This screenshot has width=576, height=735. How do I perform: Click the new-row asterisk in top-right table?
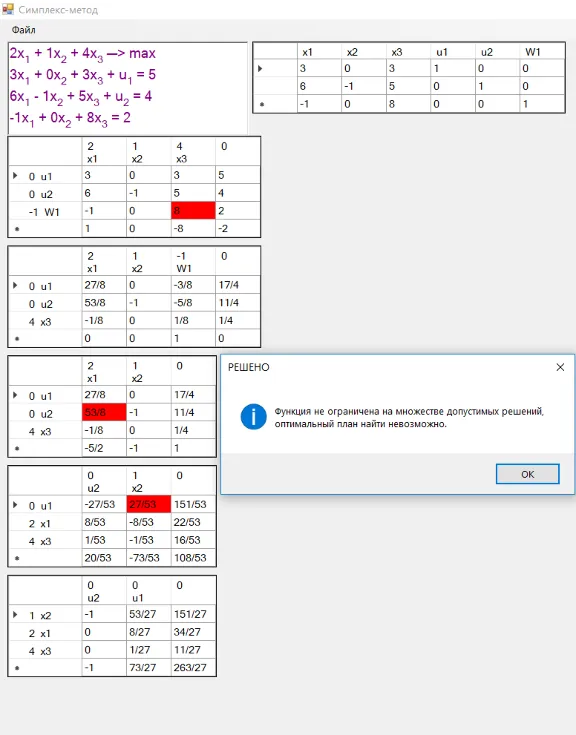click(x=262, y=105)
